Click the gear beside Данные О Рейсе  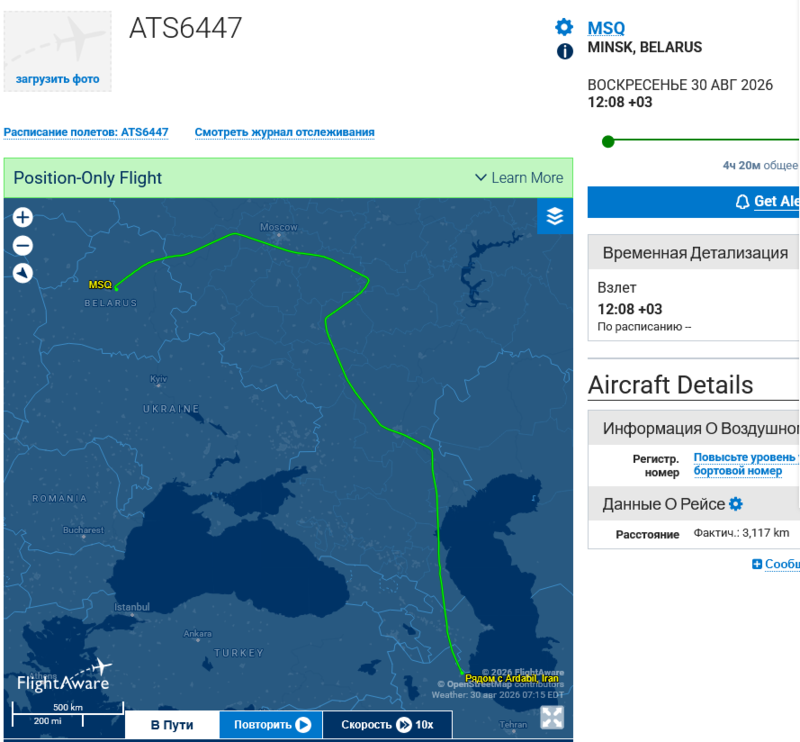[x=736, y=504]
